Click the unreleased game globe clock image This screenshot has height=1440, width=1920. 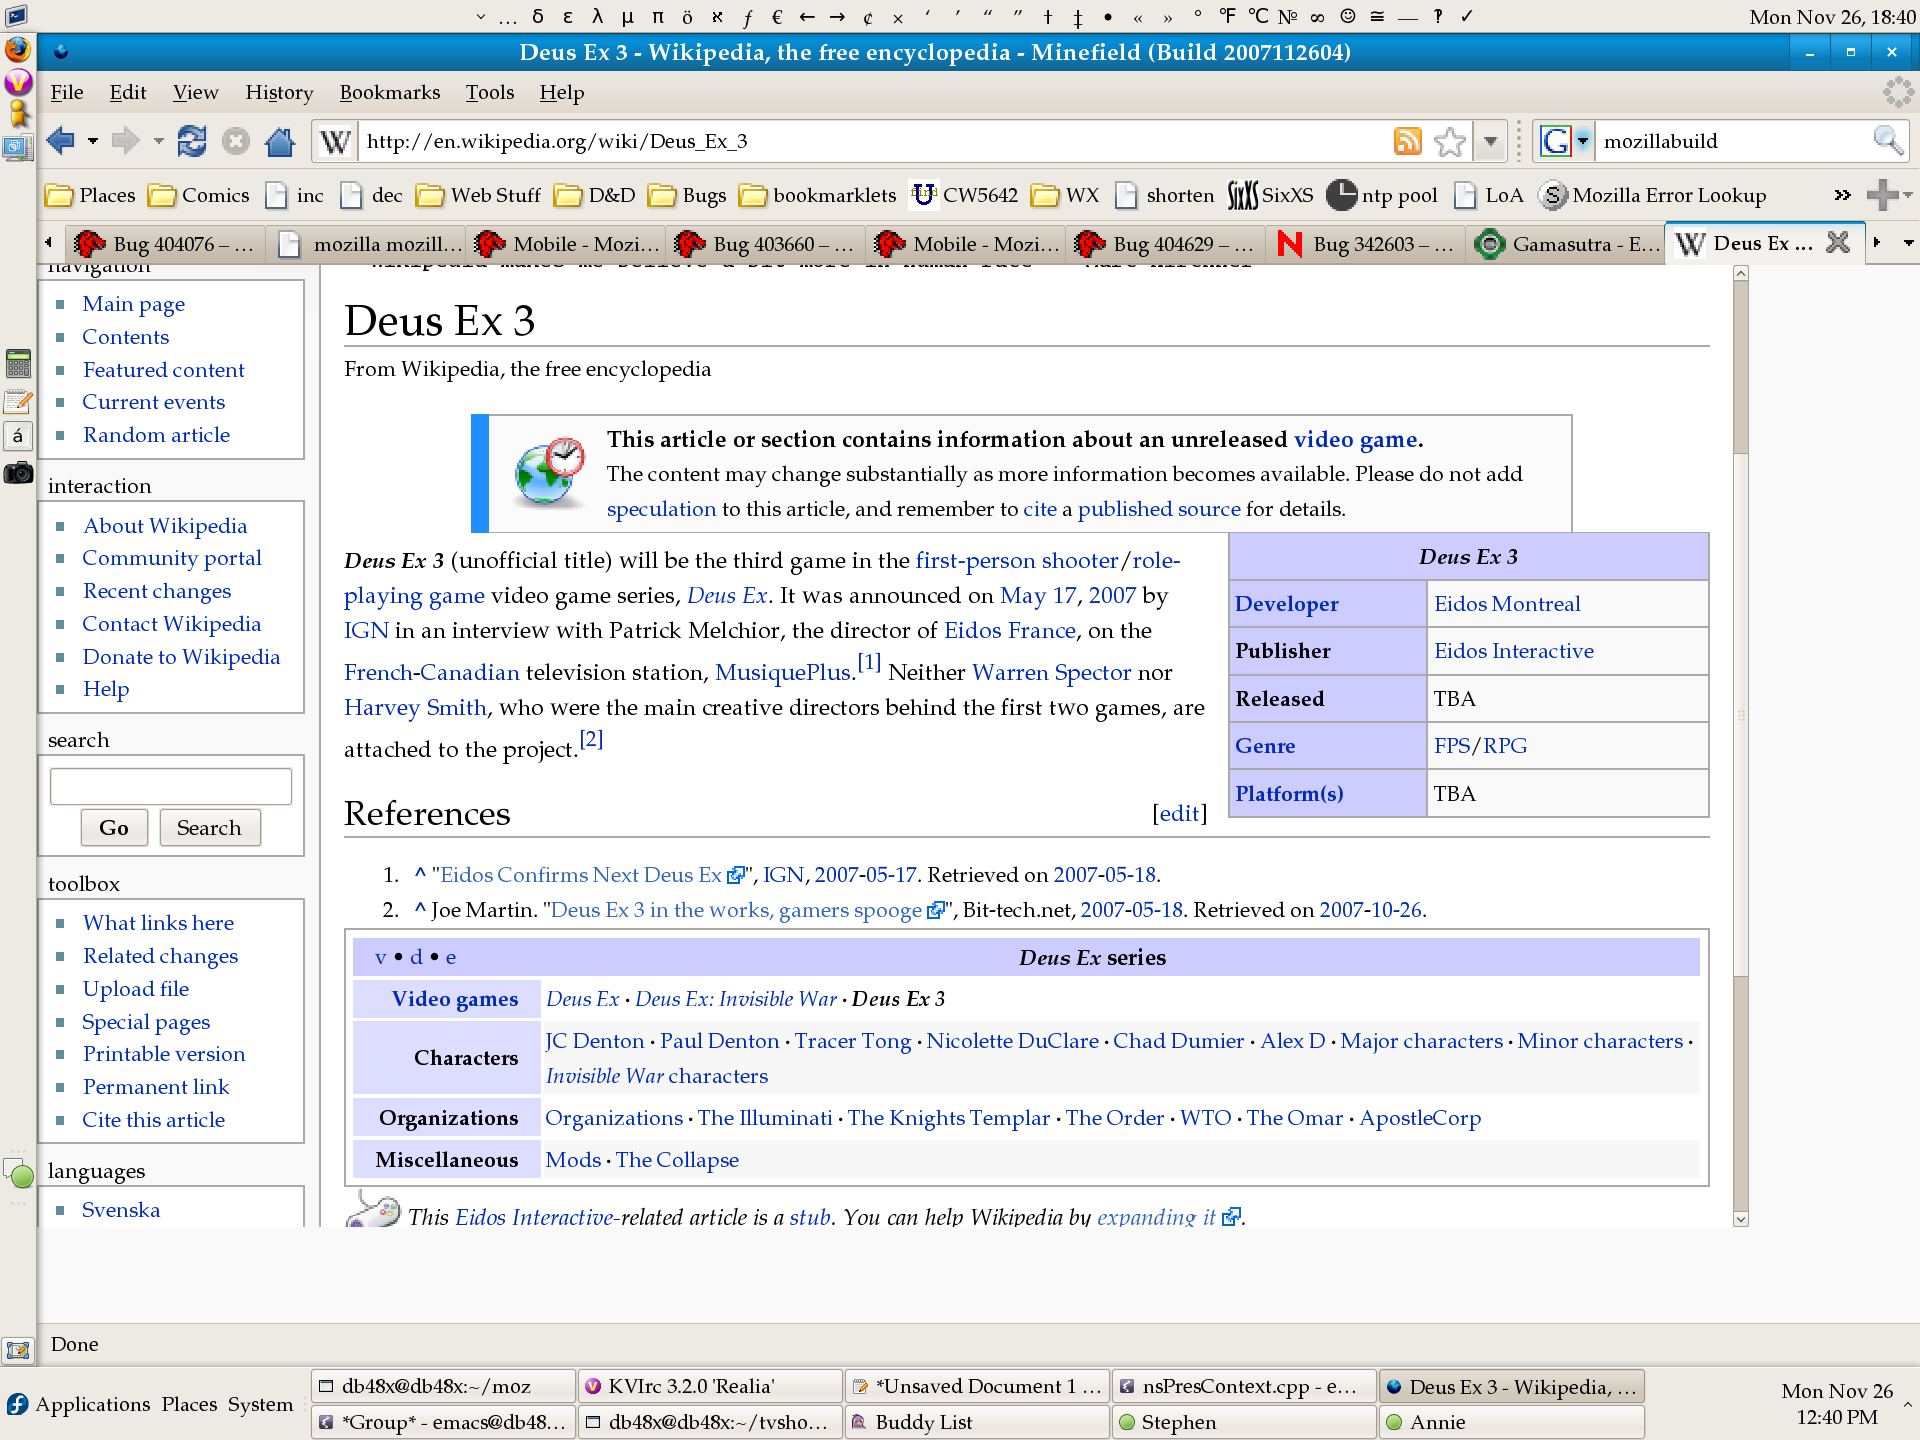548,472
